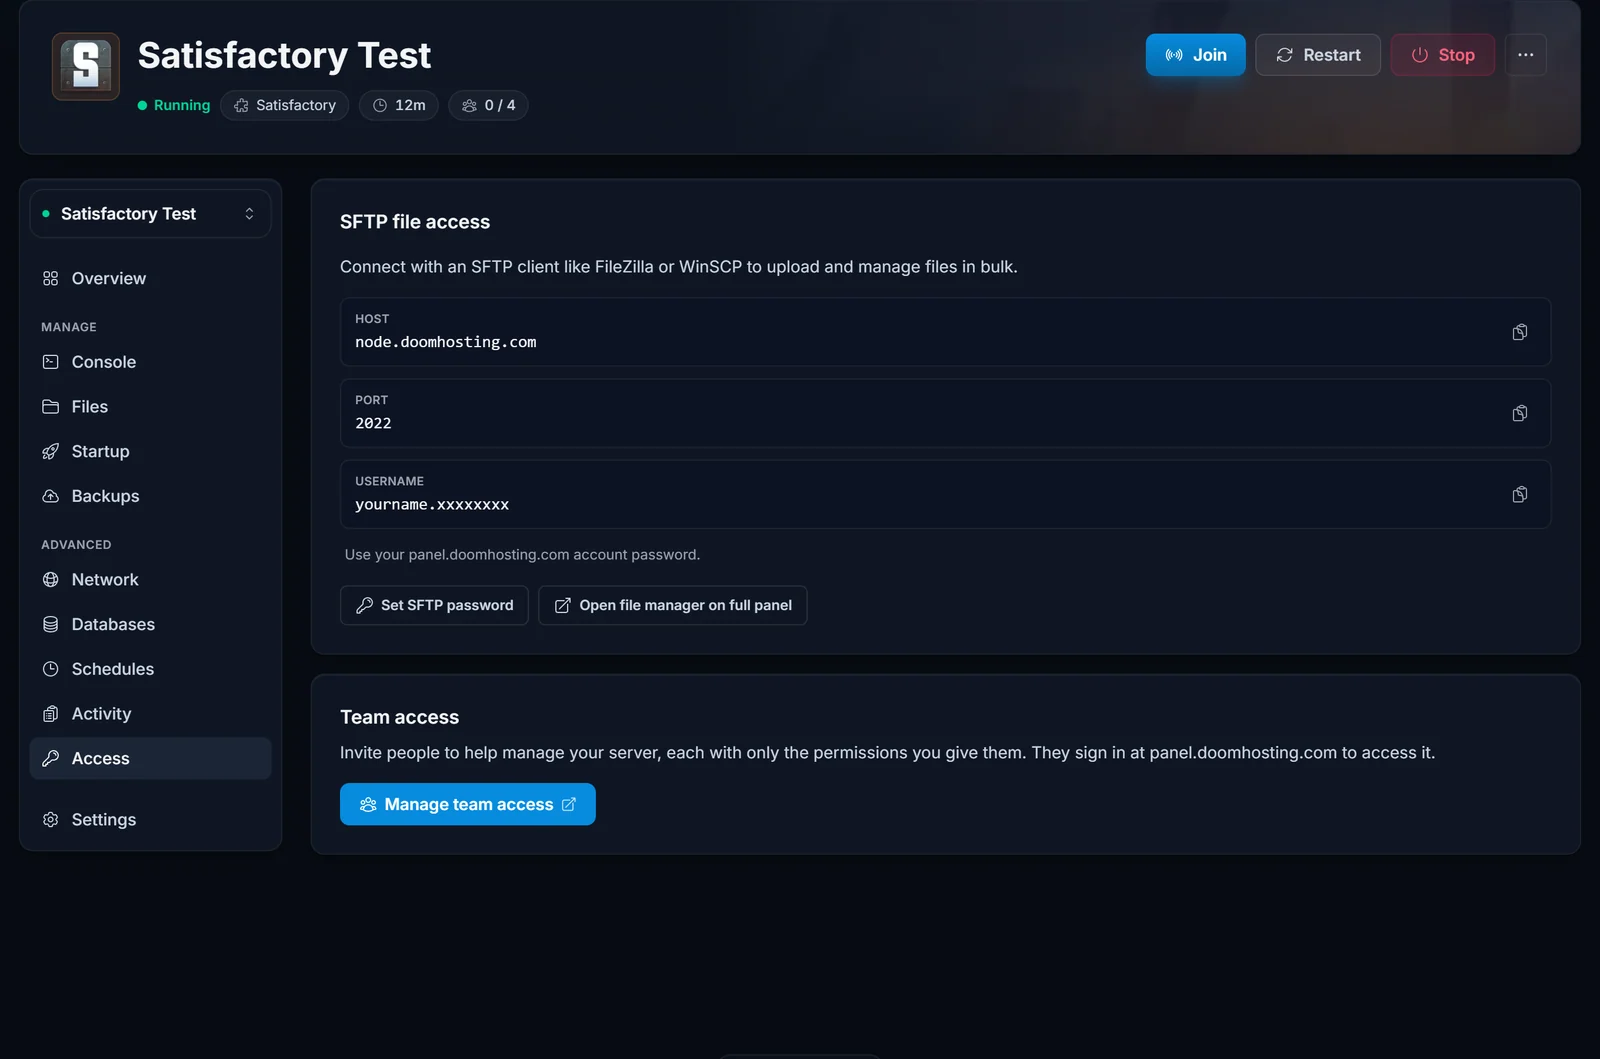The image size is (1600, 1059).
Task: View the Activity log
Action: tap(150, 714)
